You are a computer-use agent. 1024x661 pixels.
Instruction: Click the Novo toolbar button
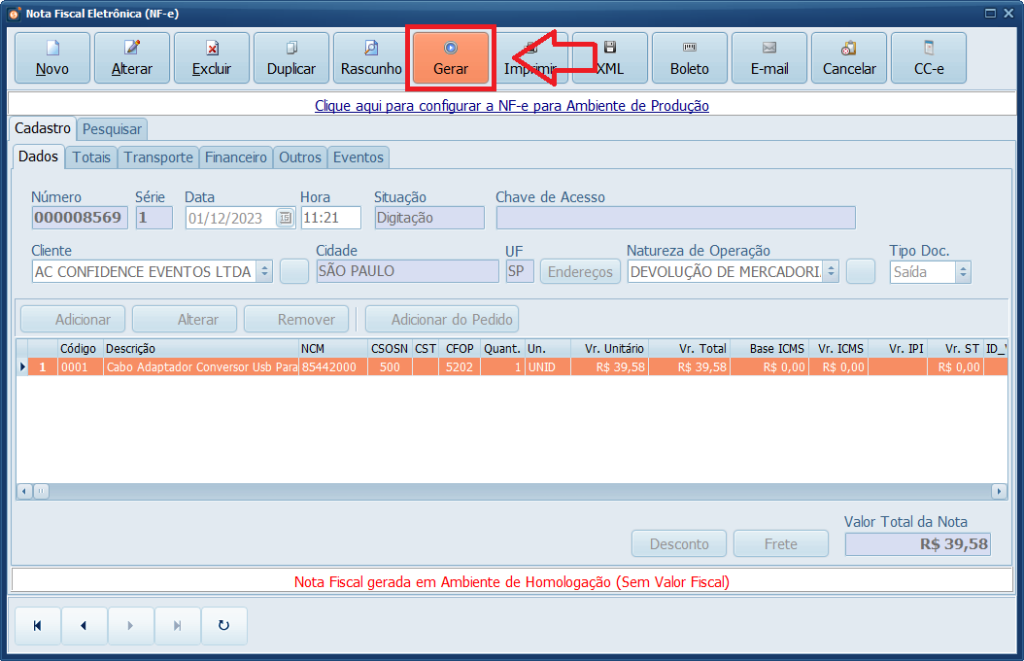52,58
